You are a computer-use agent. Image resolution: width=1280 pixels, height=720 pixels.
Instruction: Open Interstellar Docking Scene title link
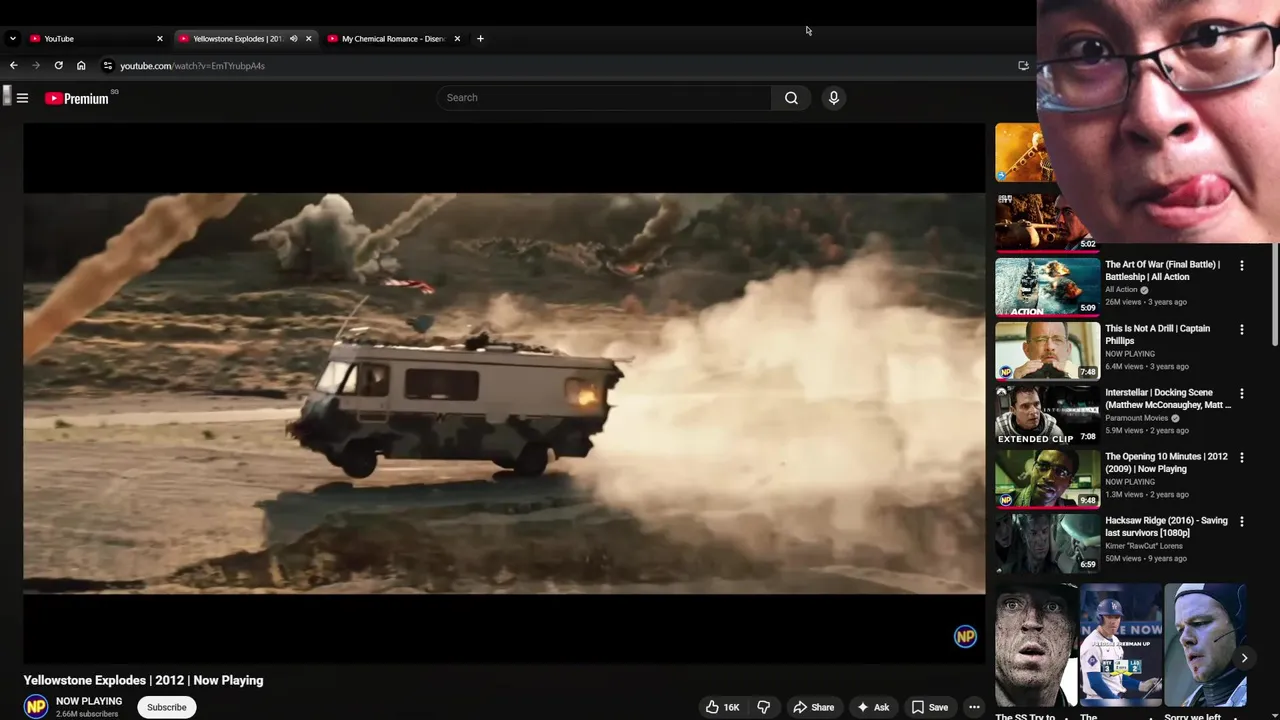1168,399
